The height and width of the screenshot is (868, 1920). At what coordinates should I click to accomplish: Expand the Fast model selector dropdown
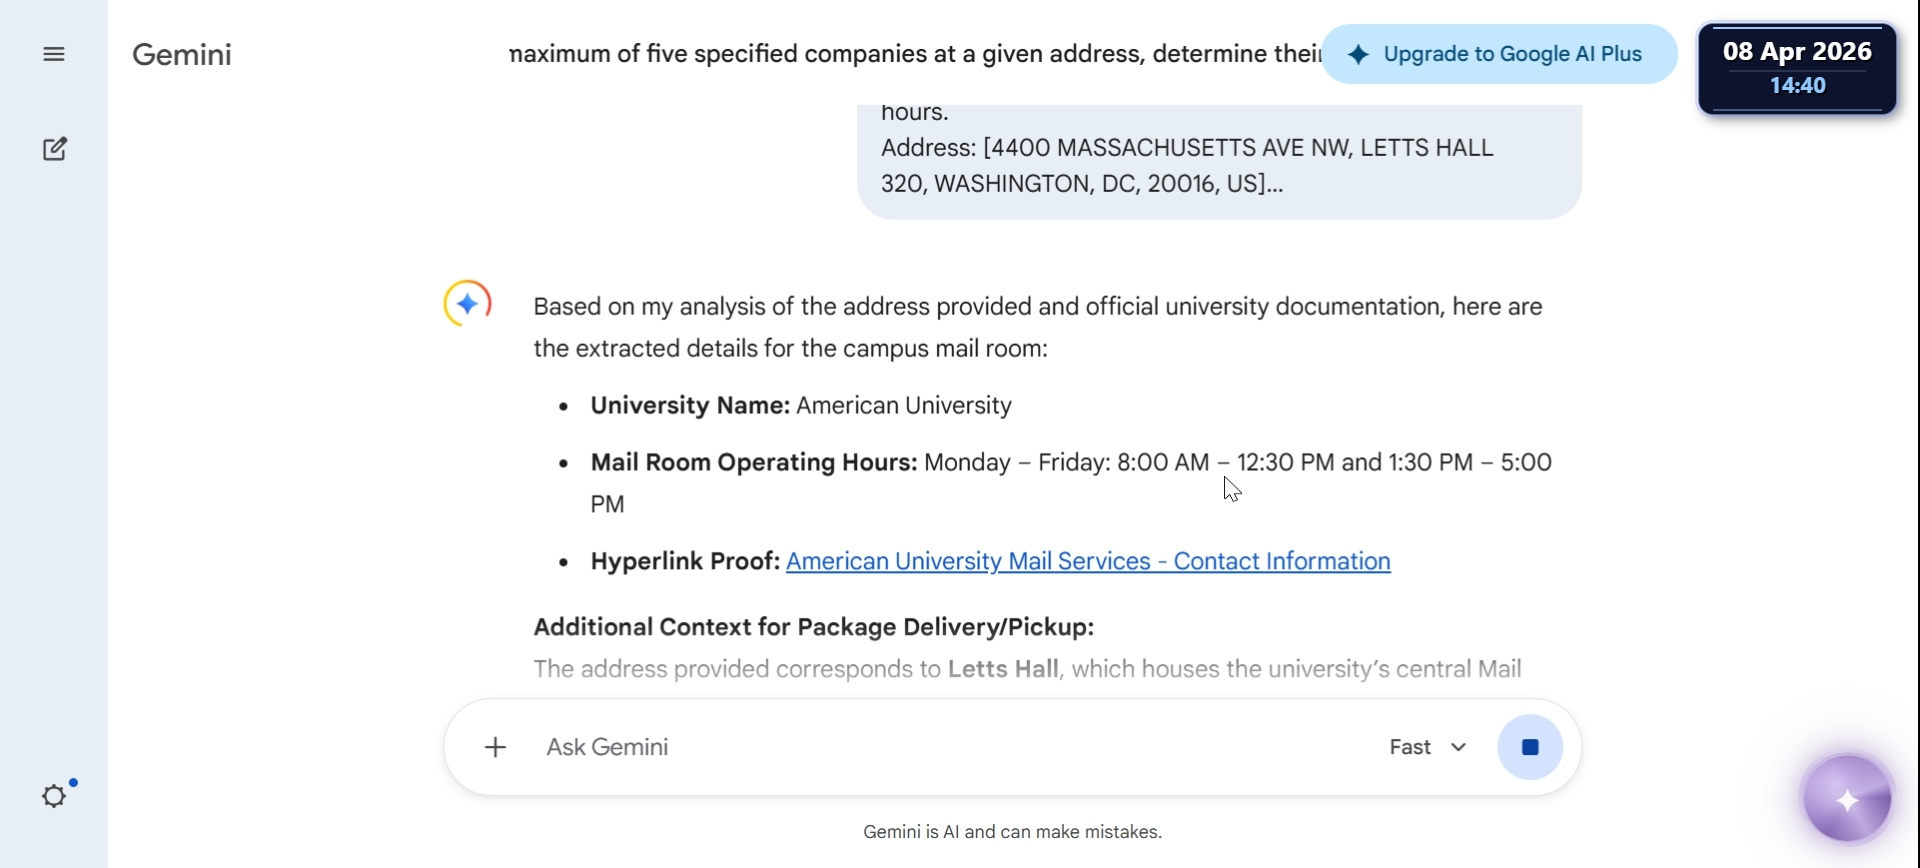[1428, 747]
